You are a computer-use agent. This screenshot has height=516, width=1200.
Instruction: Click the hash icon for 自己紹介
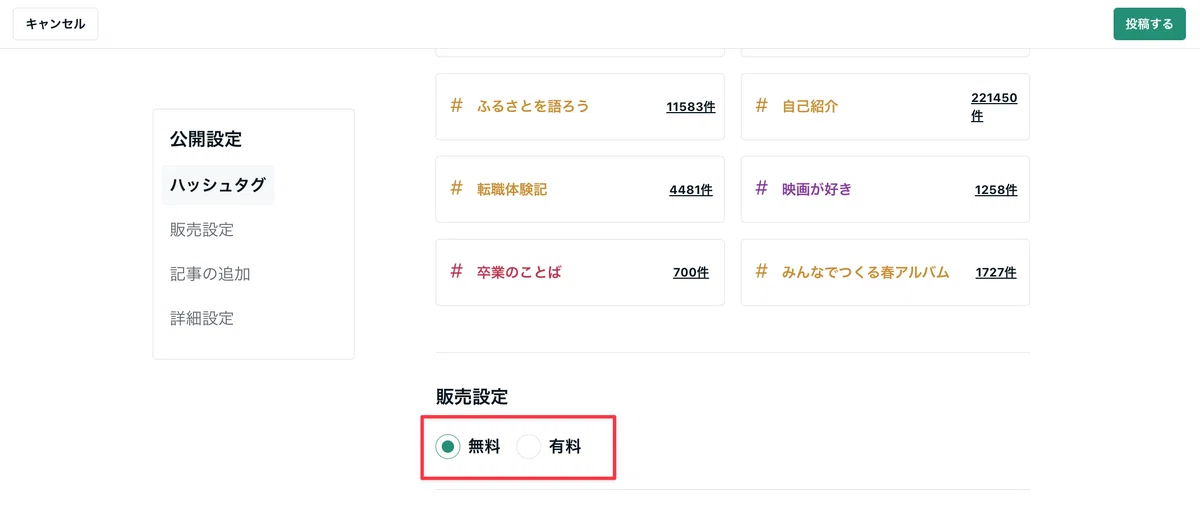pos(762,105)
